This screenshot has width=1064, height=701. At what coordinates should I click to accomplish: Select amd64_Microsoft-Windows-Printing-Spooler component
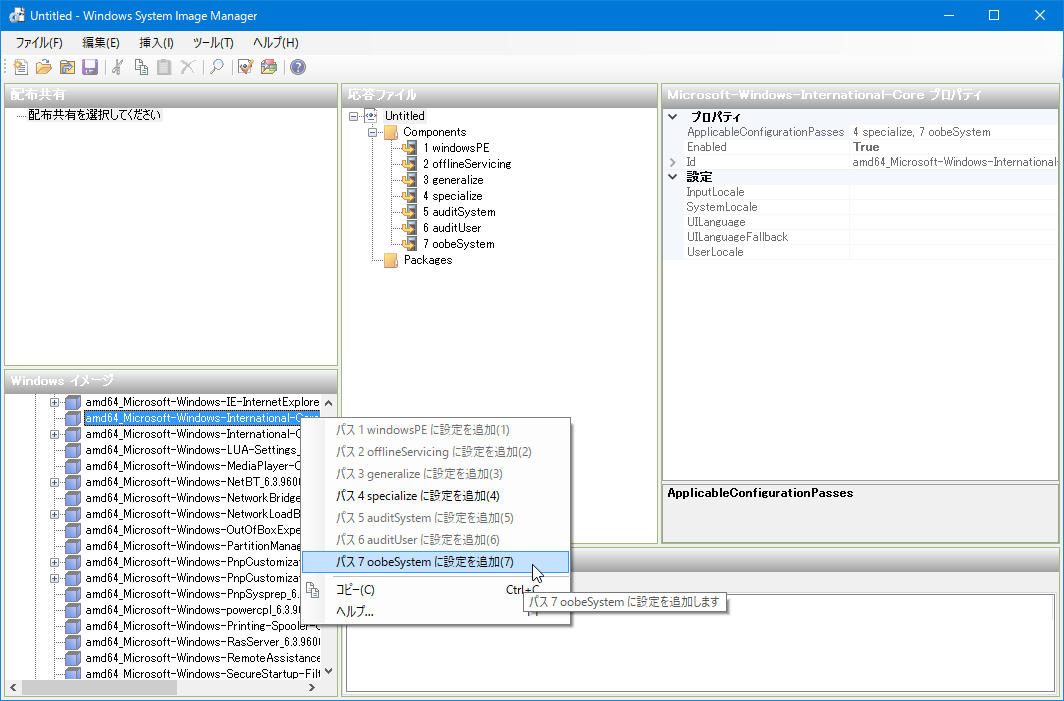tap(202, 626)
